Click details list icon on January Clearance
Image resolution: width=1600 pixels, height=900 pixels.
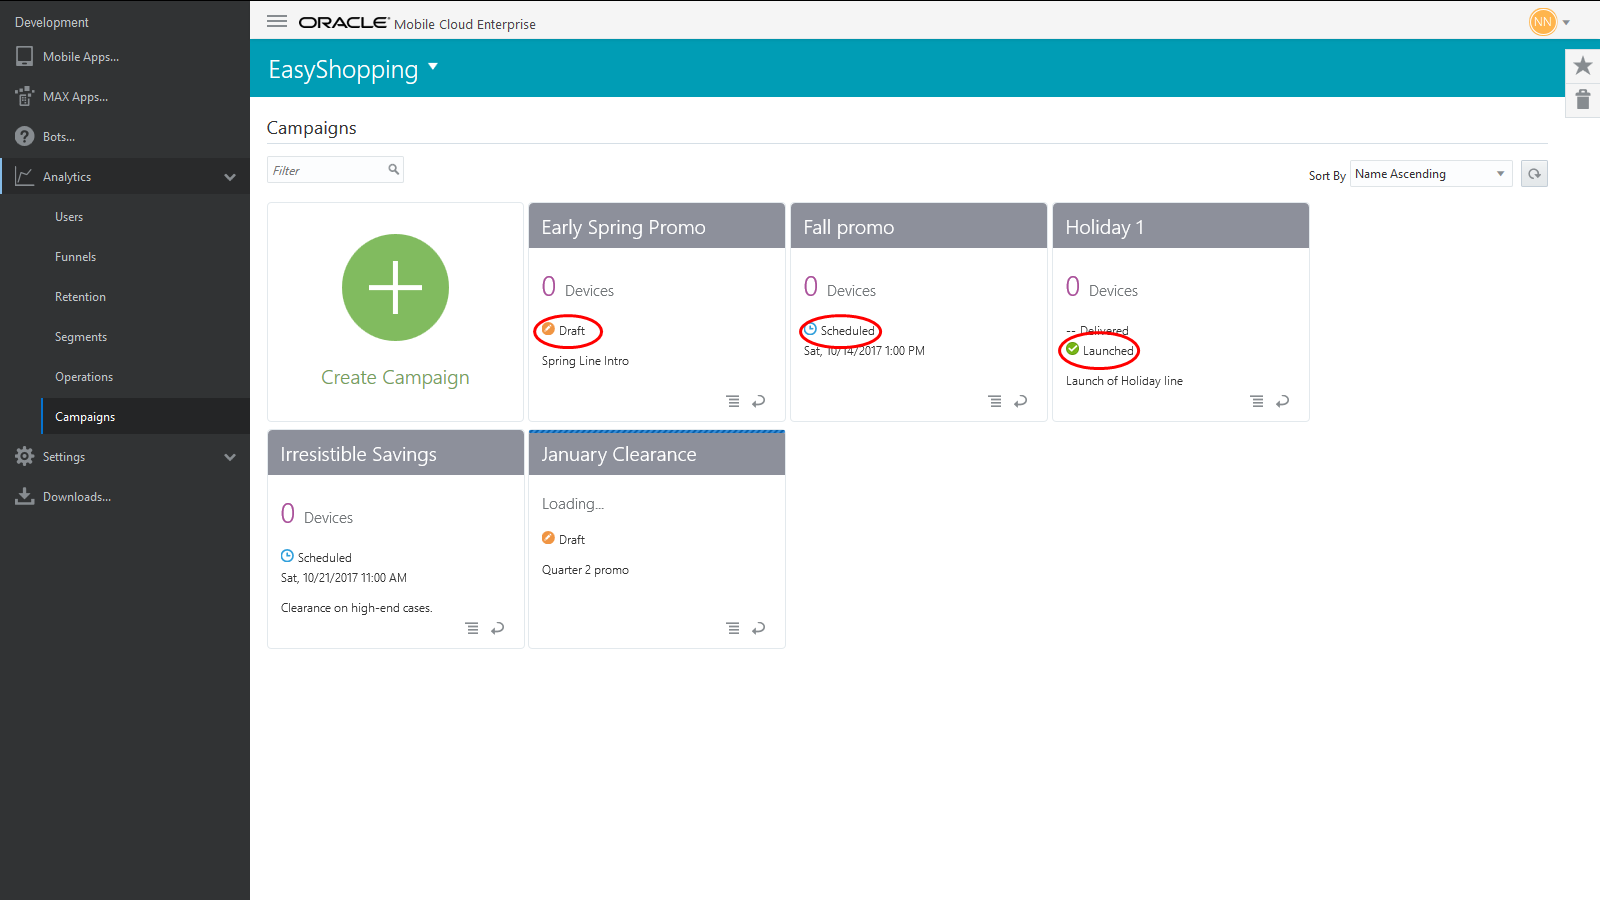(733, 628)
